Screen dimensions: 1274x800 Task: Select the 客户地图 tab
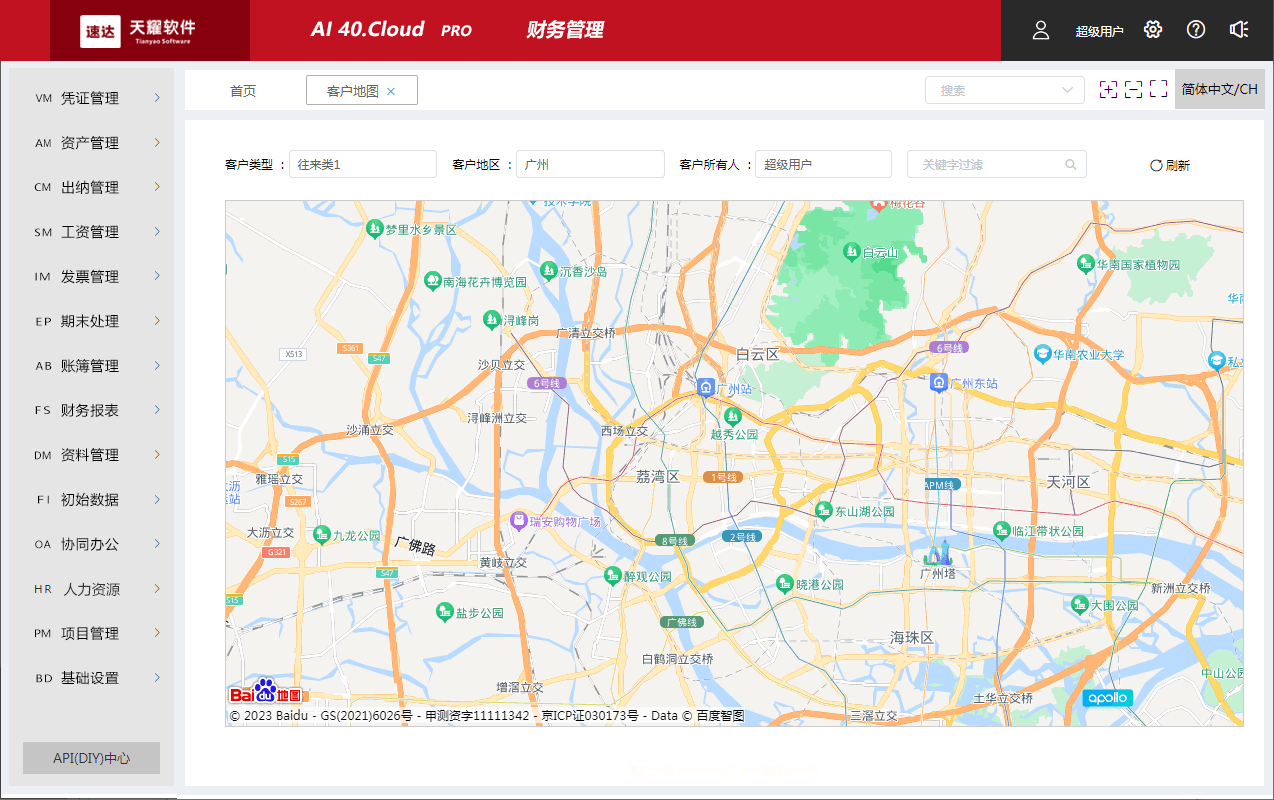pos(353,89)
